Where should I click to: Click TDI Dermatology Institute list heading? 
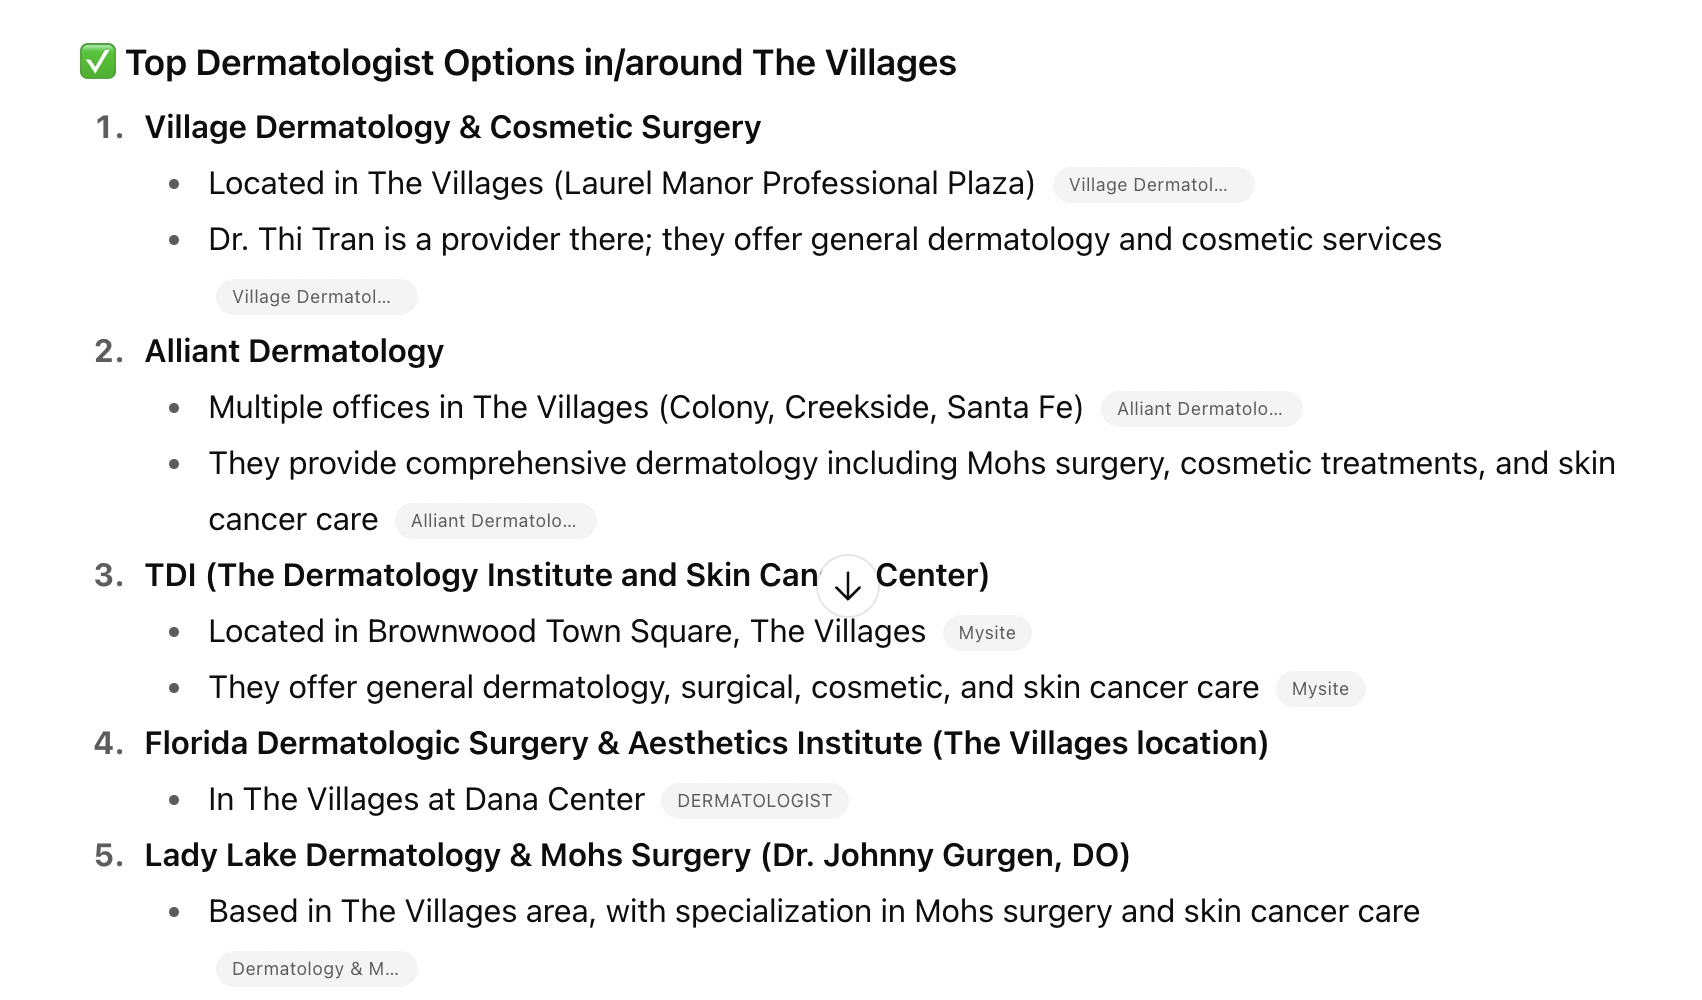pyautogui.click(x=567, y=575)
